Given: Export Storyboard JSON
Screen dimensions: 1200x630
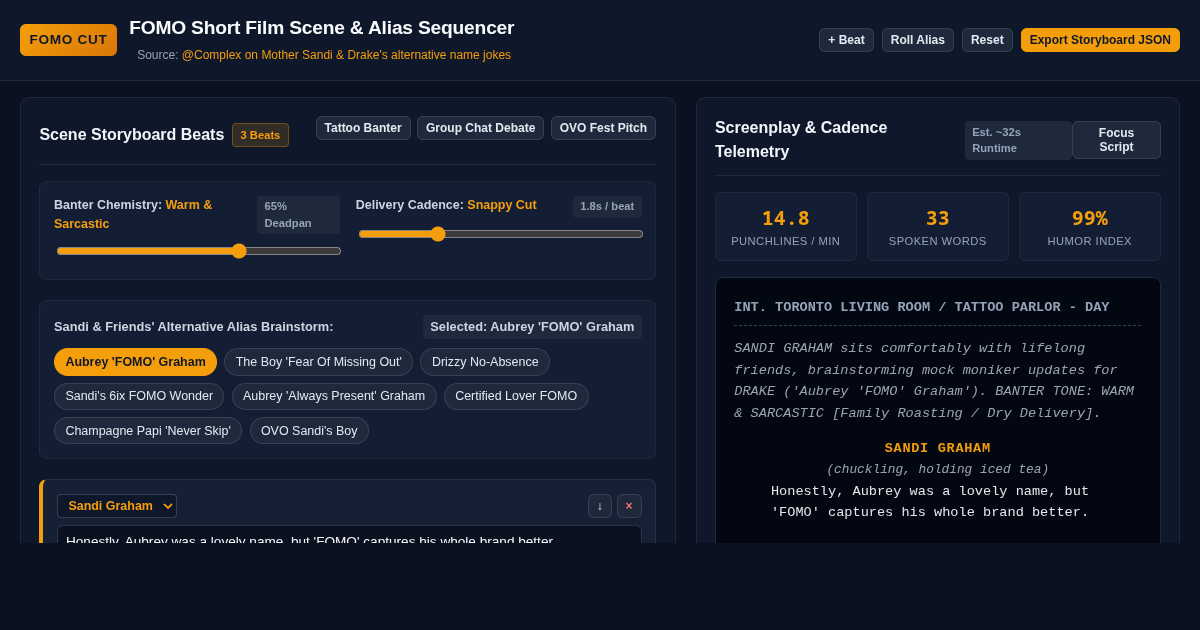Looking at the screenshot, I should point(1100,40).
